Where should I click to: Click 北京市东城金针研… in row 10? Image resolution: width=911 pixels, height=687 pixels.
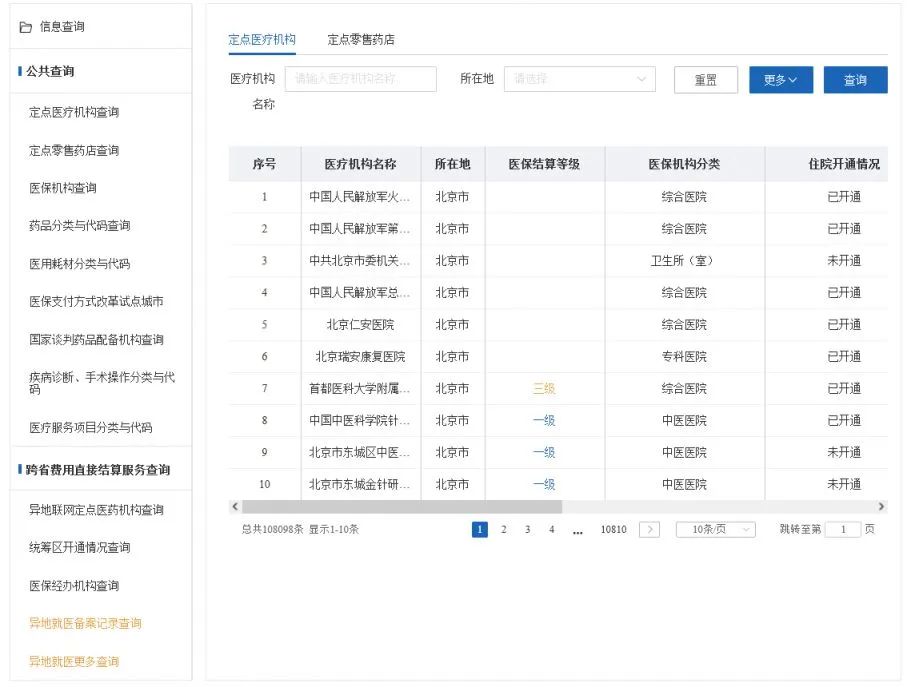(360, 485)
